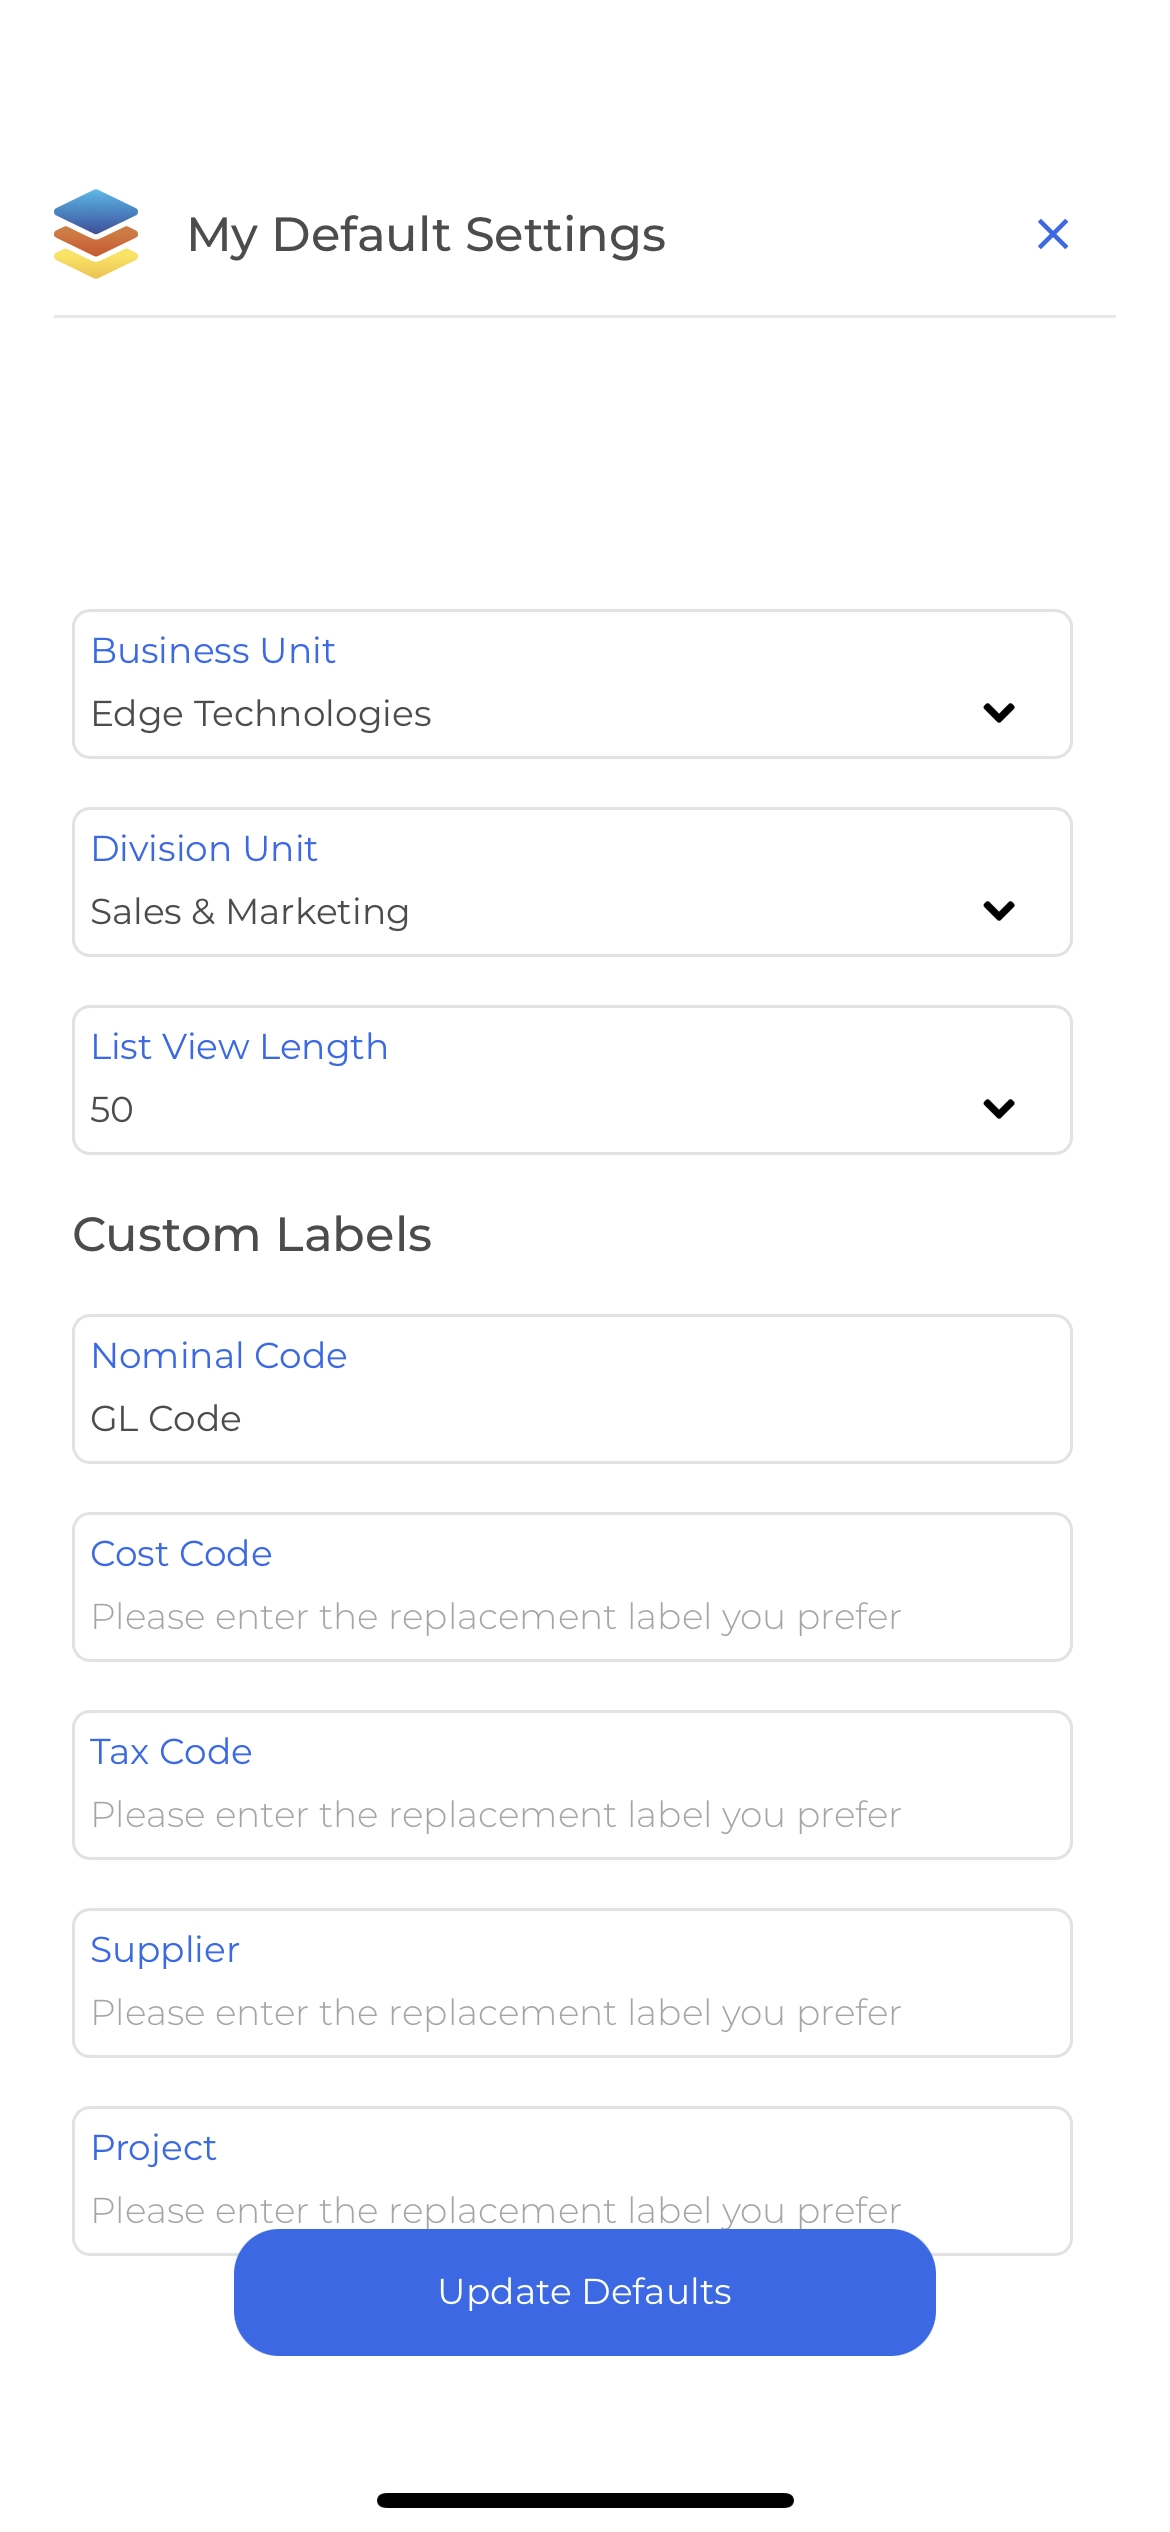Screen dimensions: 1170x2532
Task: Focus the Supplier replacement label input
Action: point(572,1983)
